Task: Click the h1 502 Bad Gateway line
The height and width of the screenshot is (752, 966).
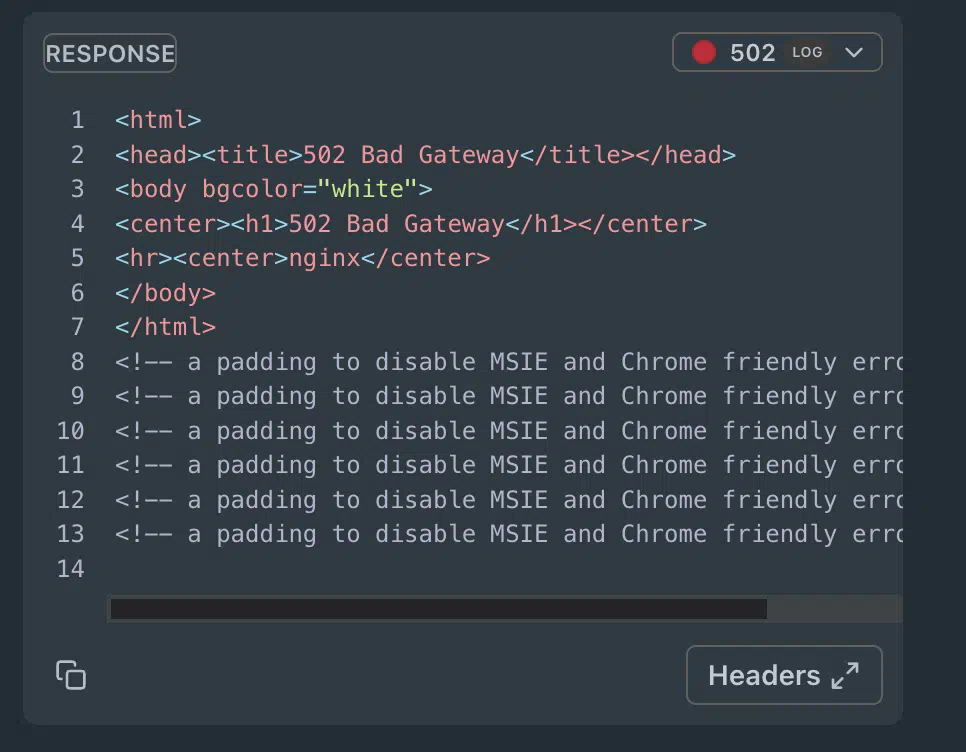Action: 411,224
